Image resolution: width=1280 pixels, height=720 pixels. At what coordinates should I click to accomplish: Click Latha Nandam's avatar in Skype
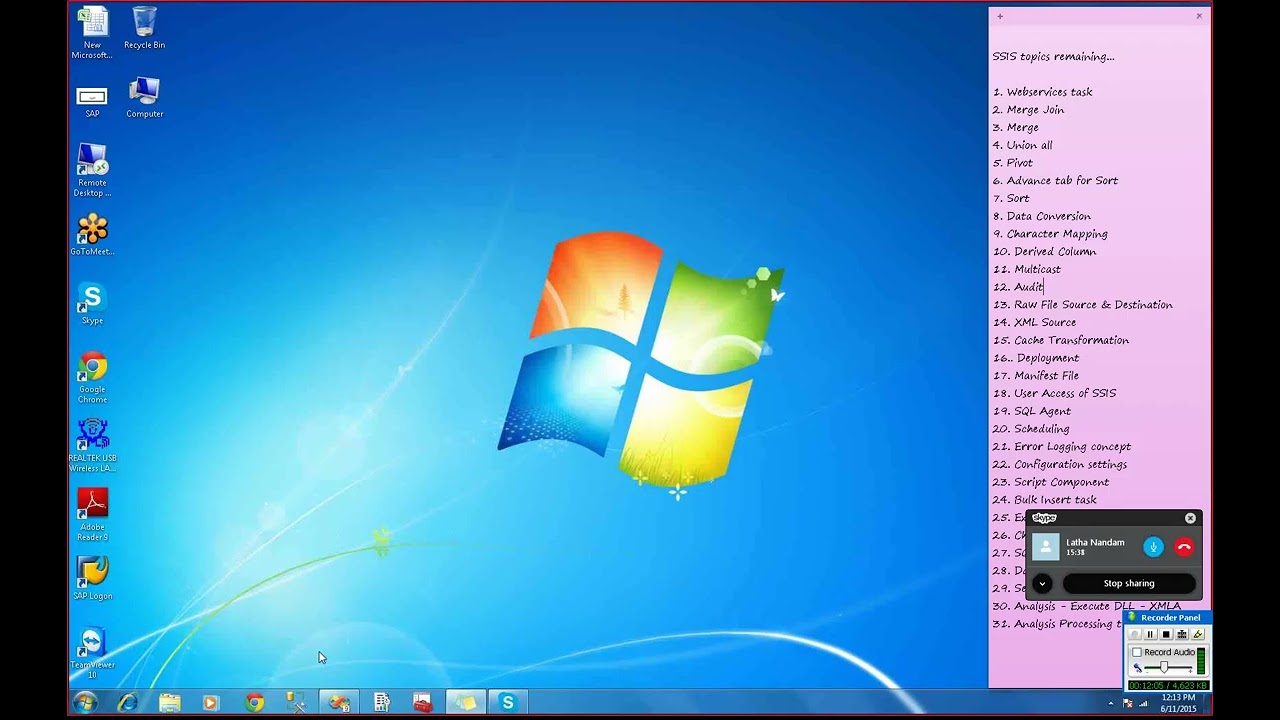pos(1046,547)
